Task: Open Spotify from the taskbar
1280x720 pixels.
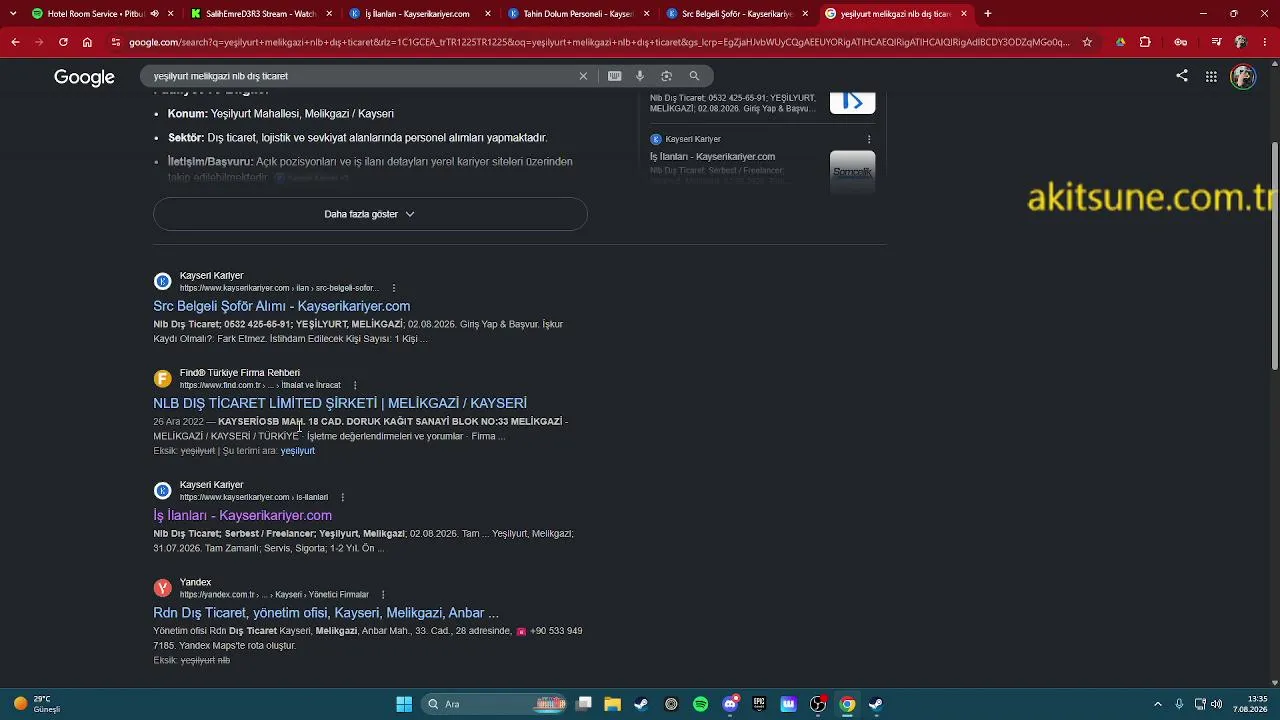Action: tap(700, 704)
